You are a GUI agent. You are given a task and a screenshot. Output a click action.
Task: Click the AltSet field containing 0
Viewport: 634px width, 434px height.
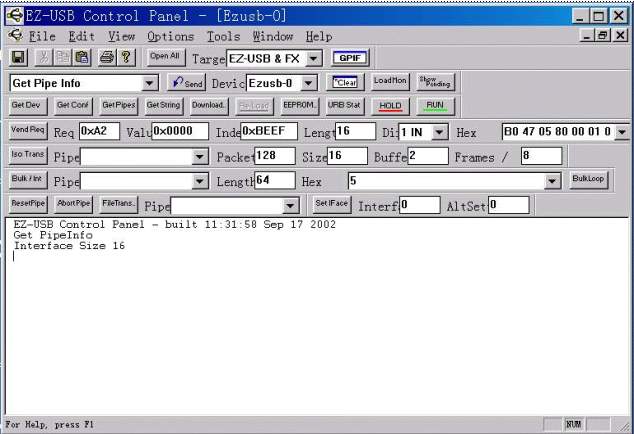[x=509, y=205]
